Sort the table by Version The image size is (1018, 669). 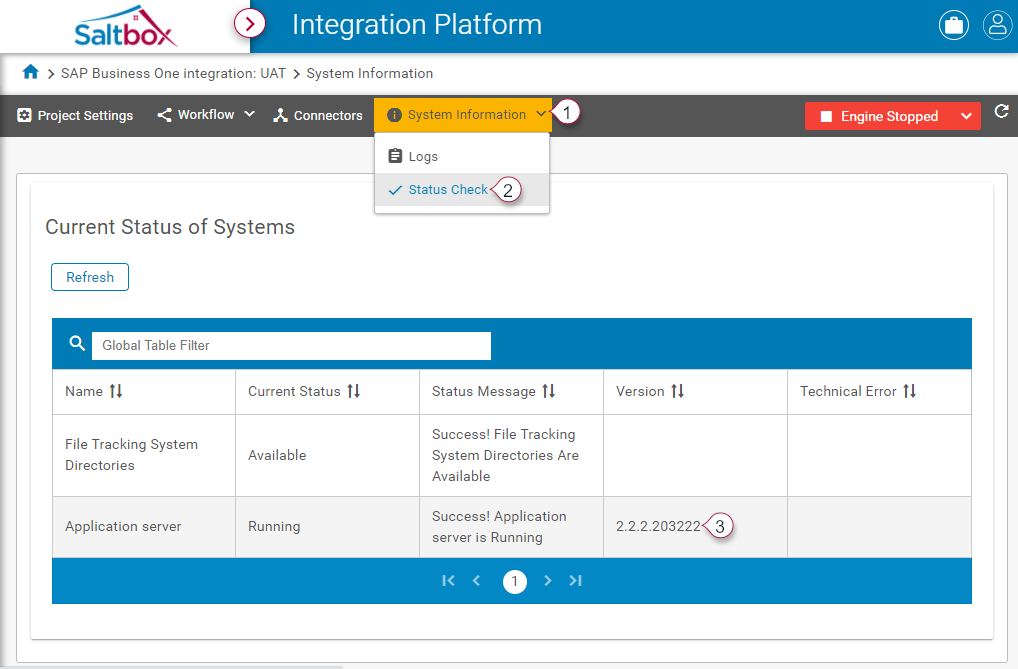pos(677,391)
